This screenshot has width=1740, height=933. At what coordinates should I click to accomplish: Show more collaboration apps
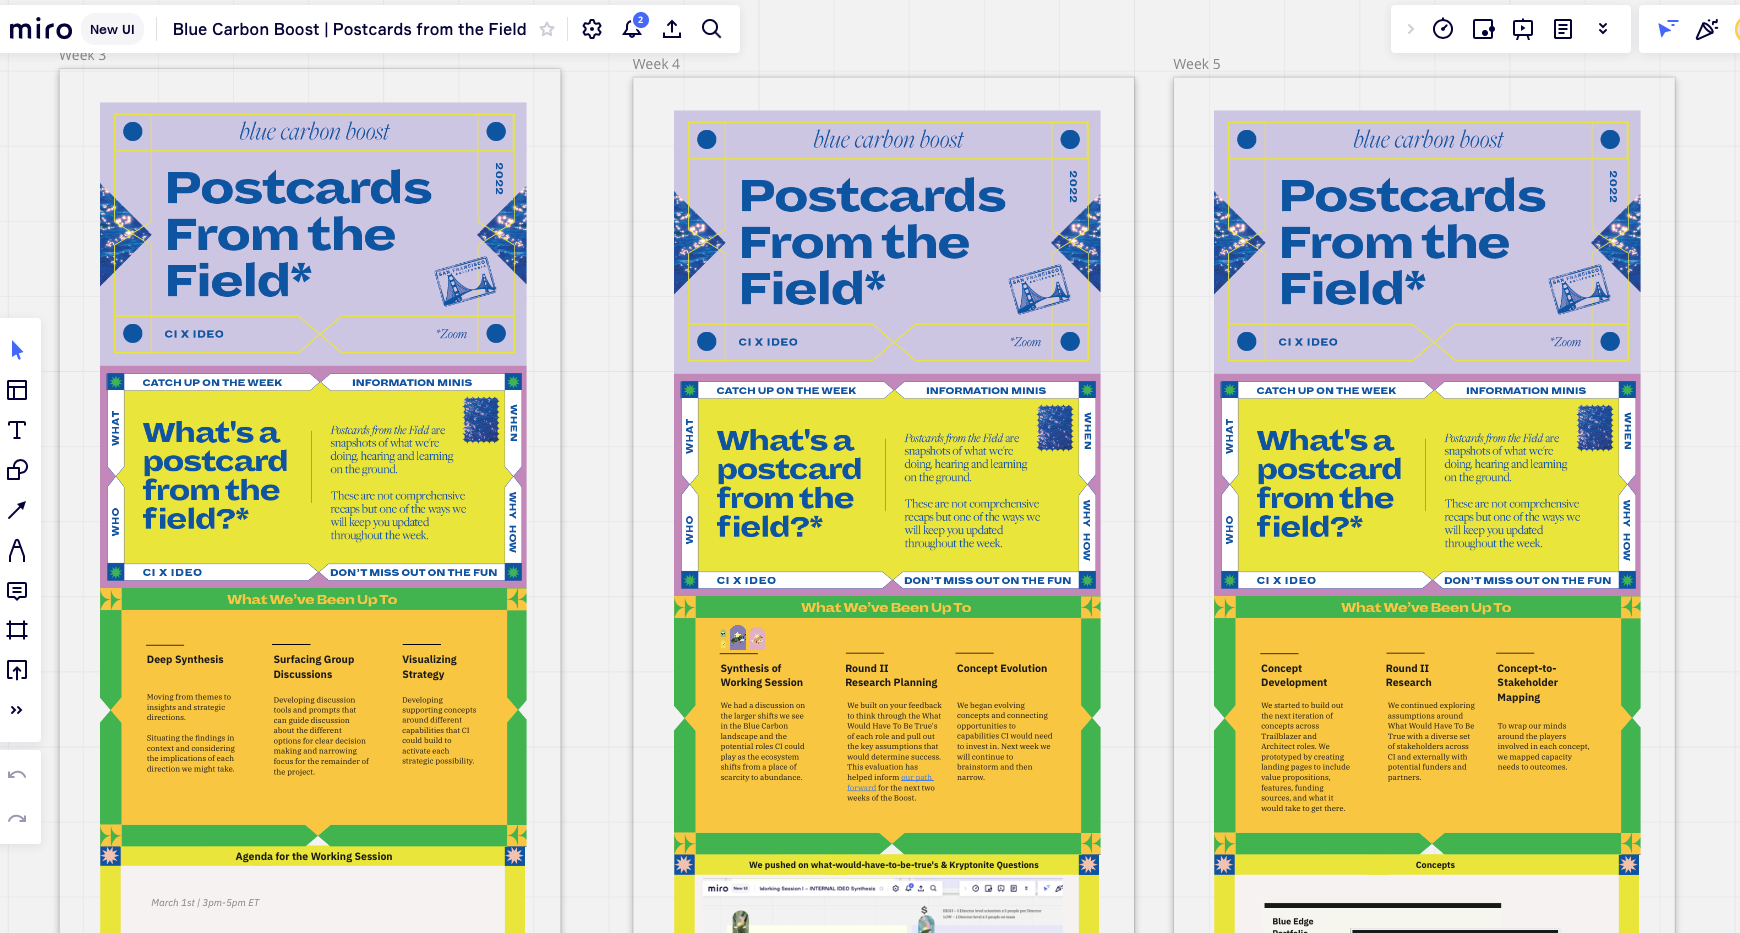(x=1603, y=29)
